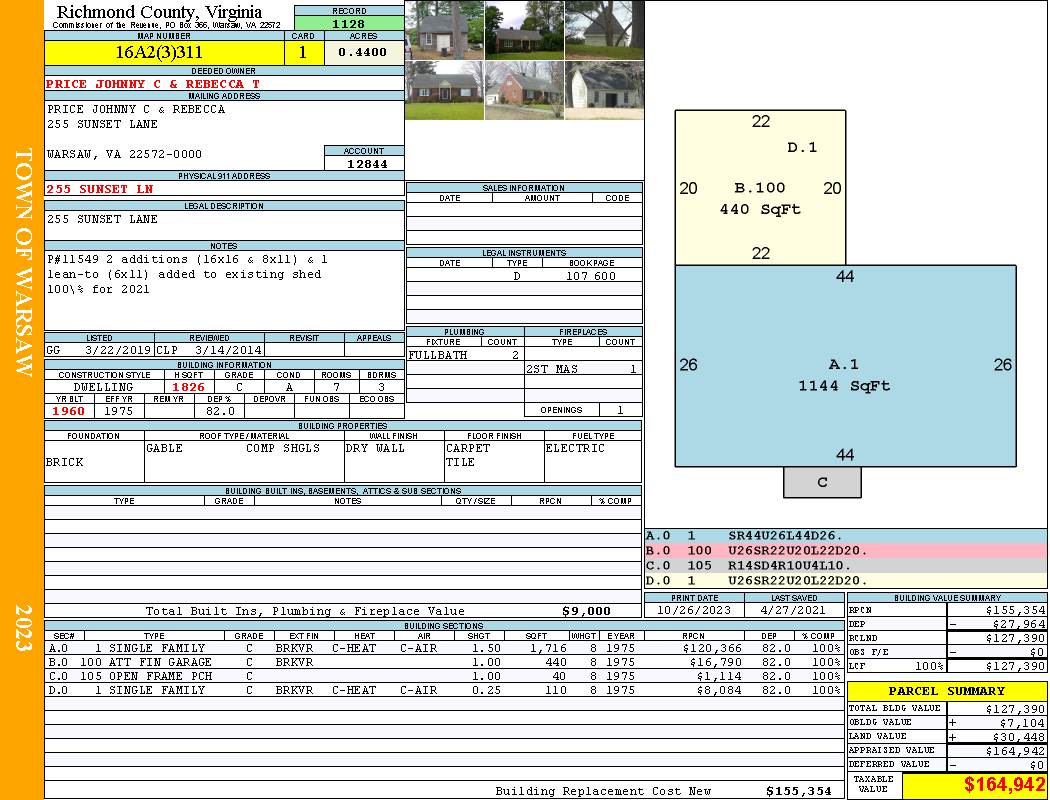The height and width of the screenshot is (800, 1050).
Task: Open the front-facing brick house with lawn photo
Action: point(444,90)
